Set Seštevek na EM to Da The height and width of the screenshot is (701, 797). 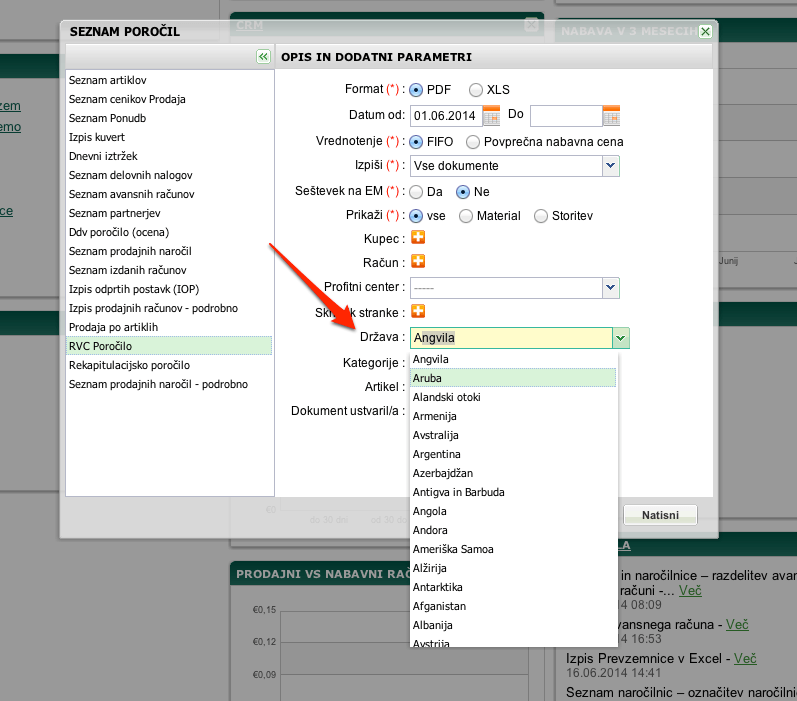pyautogui.click(x=416, y=192)
